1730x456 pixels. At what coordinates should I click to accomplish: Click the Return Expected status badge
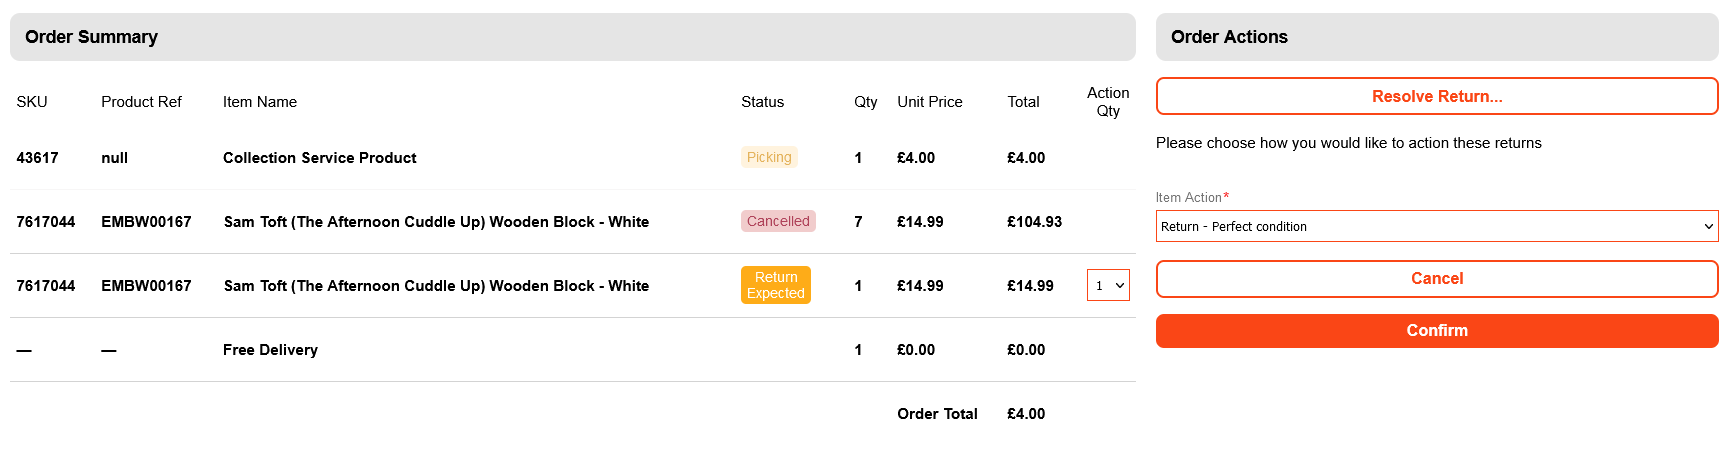(775, 285)
